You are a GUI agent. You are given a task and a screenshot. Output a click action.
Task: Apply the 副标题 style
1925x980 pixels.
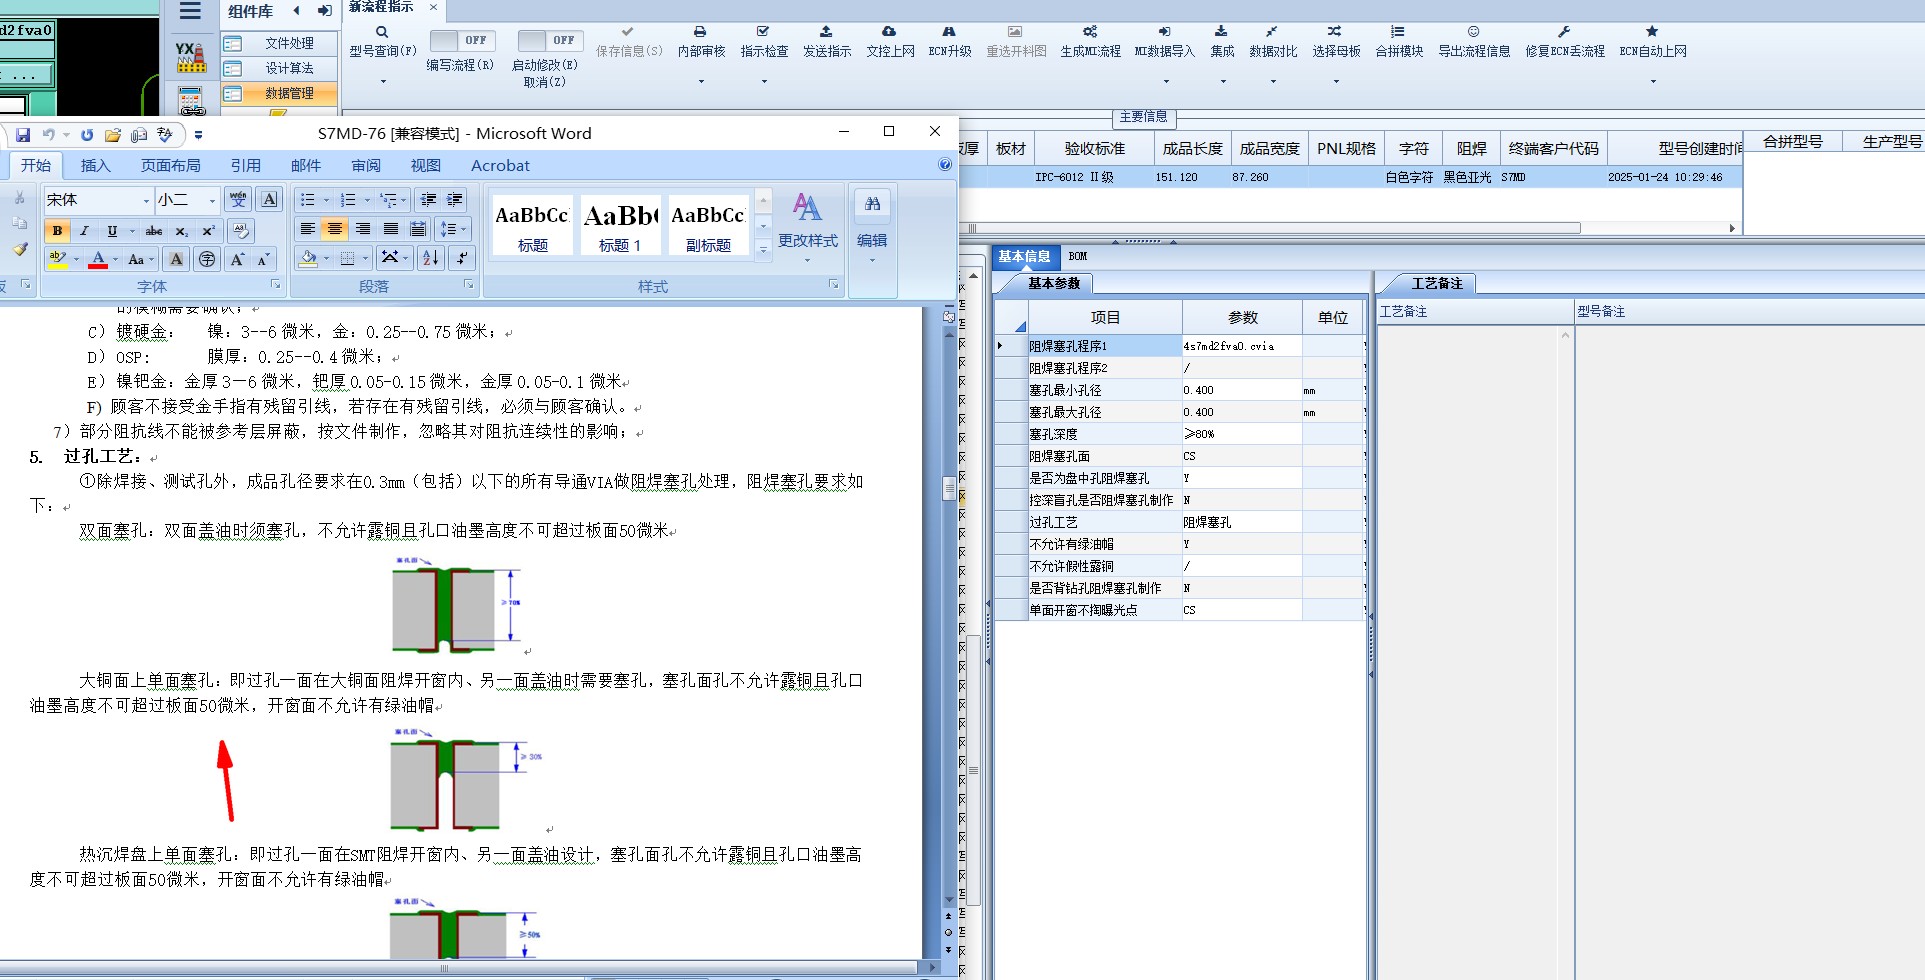708,225
